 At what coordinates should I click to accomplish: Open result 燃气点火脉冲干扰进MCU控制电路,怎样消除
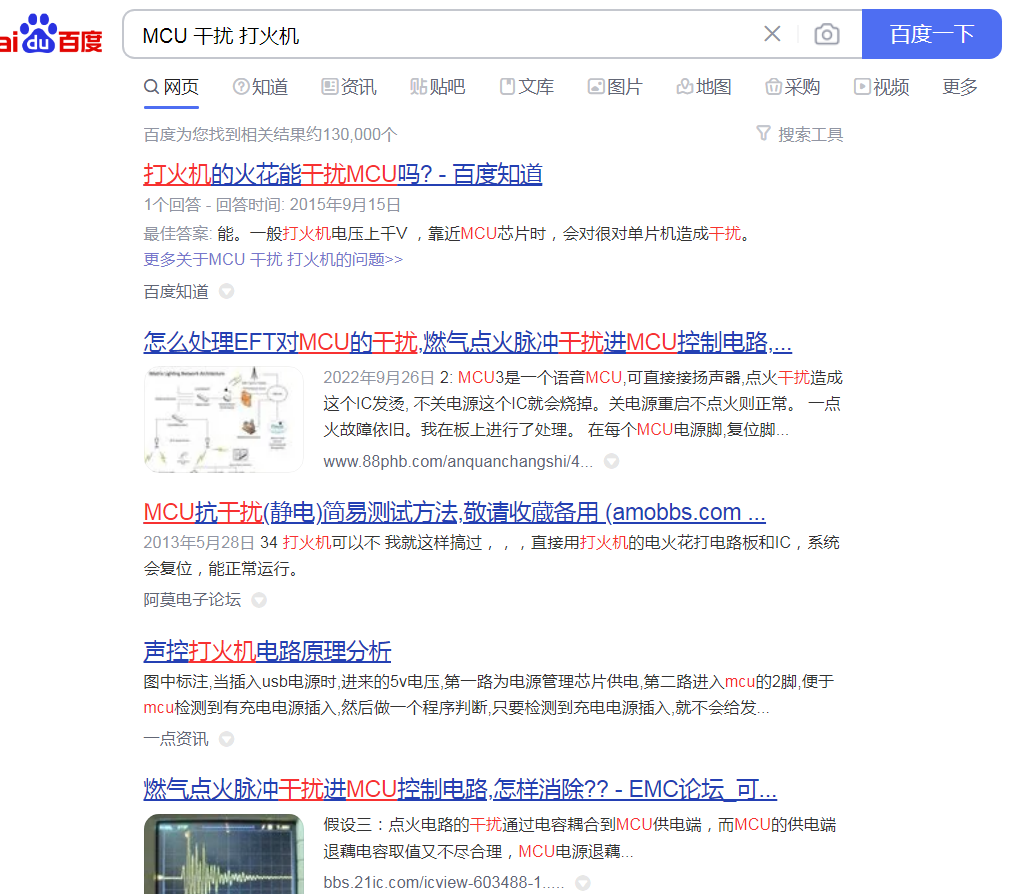460,789
